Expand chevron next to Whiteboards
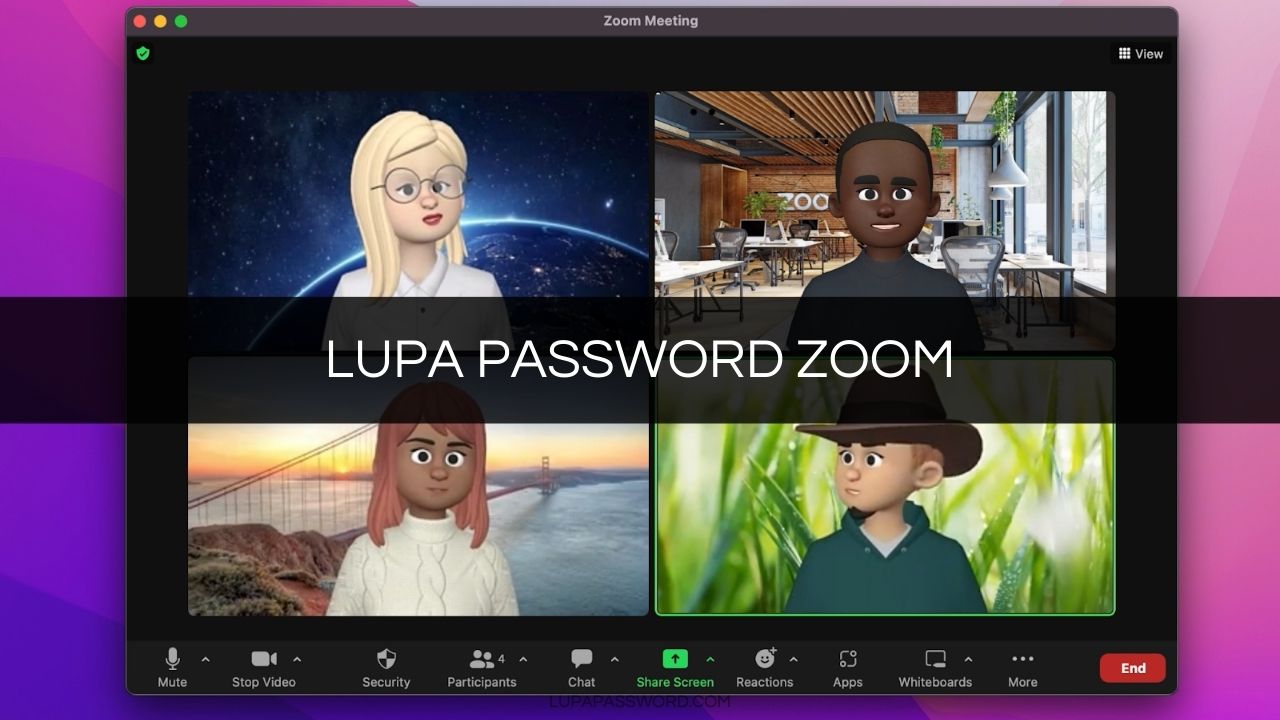The width and height of the screenshot is (1280, 720). (x=968, y=659)
